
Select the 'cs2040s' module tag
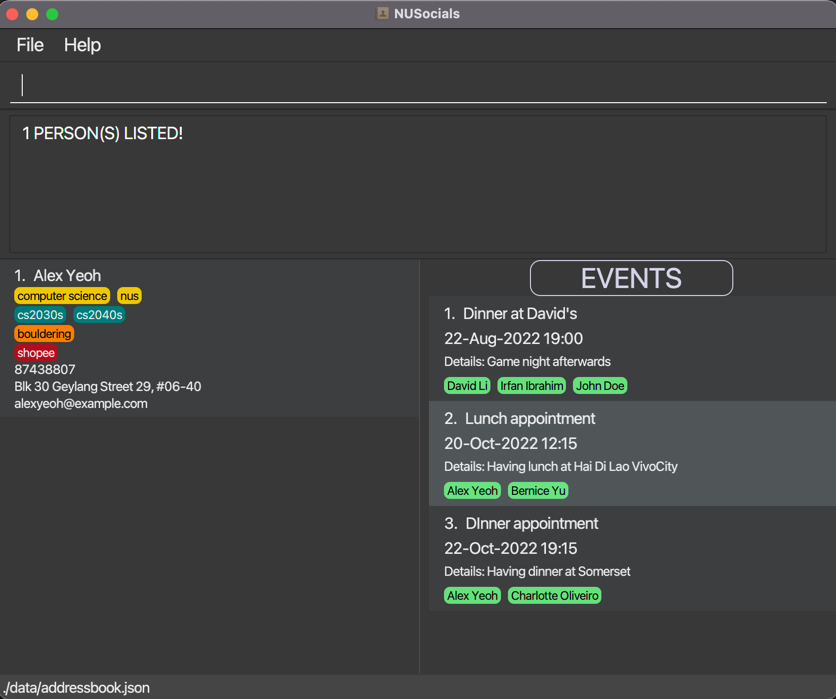[99, 315]
